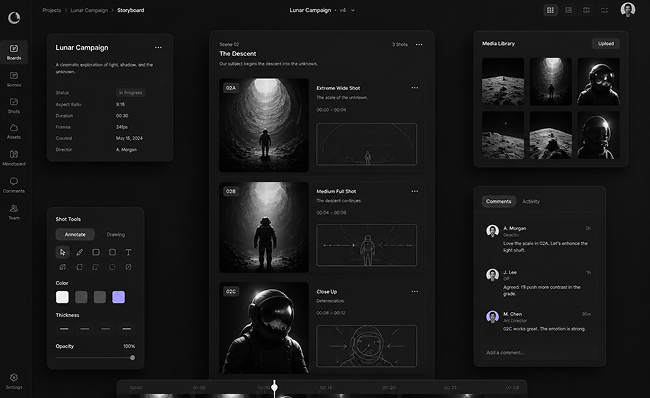The width and height of the screenshot is (650, 398).
Task: Pick the purple color swatch
Action: pyautogui.click(x=119, y=297)
